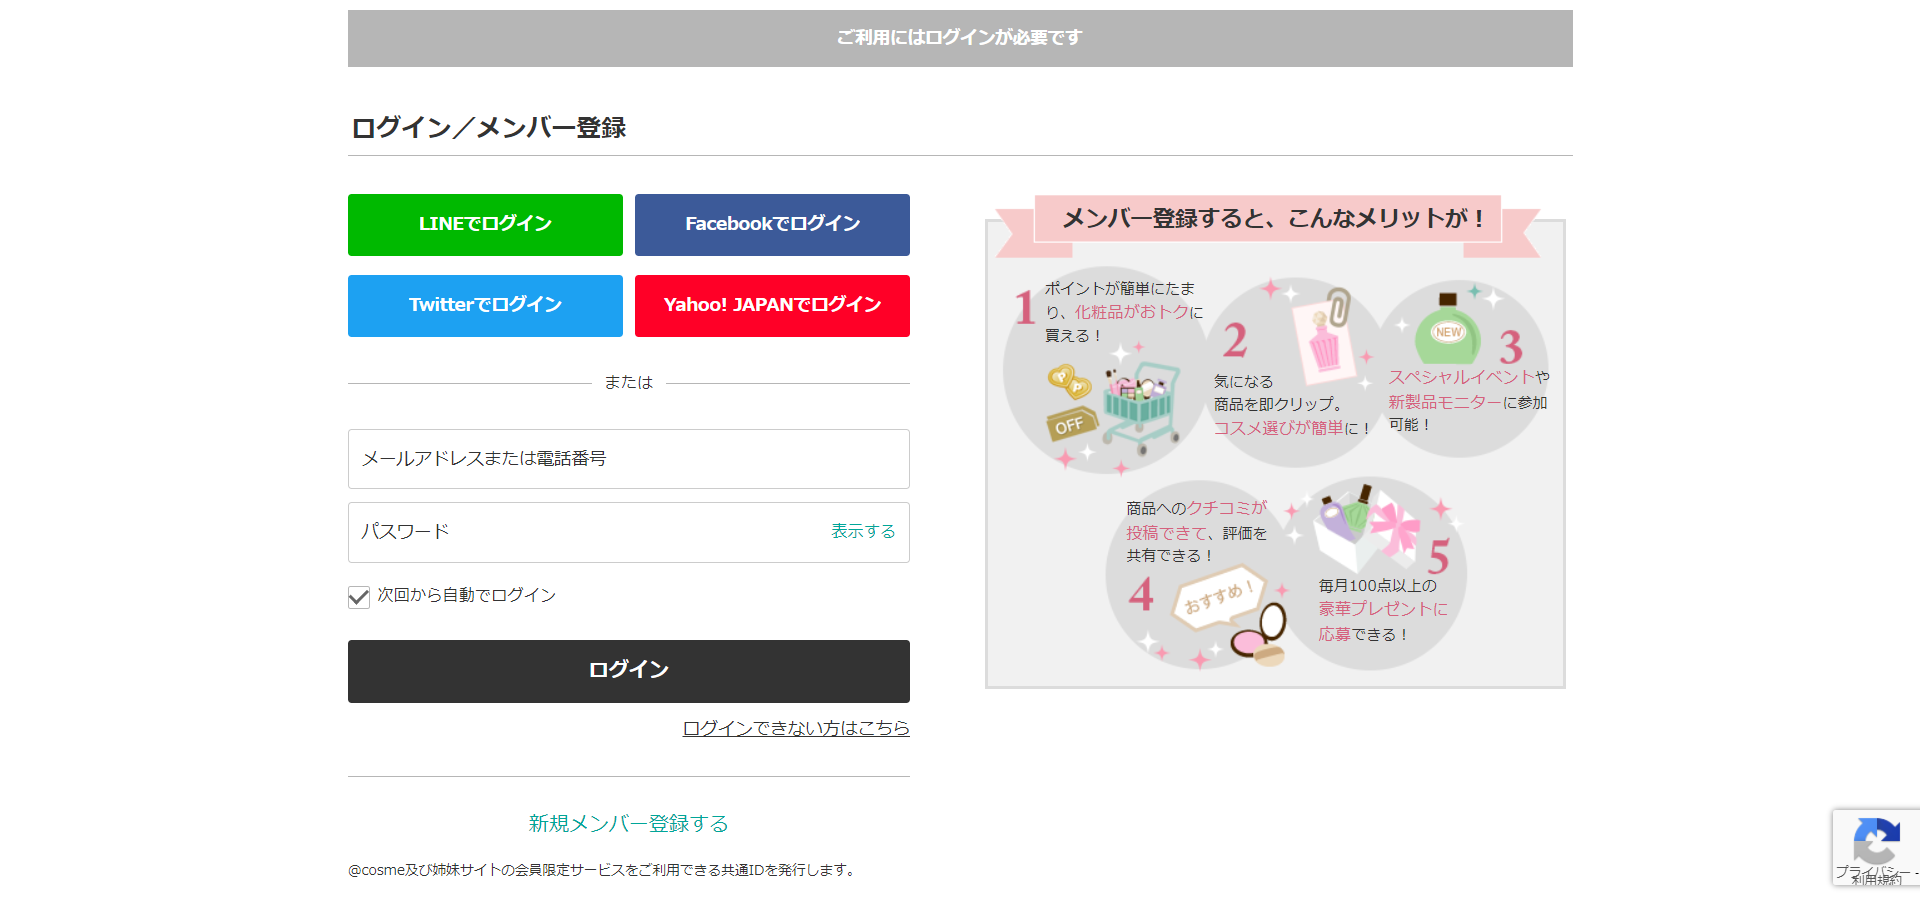The image size is (1920, 902).
Task: Focus the パスワード input field
Action: tap(629, 532)
